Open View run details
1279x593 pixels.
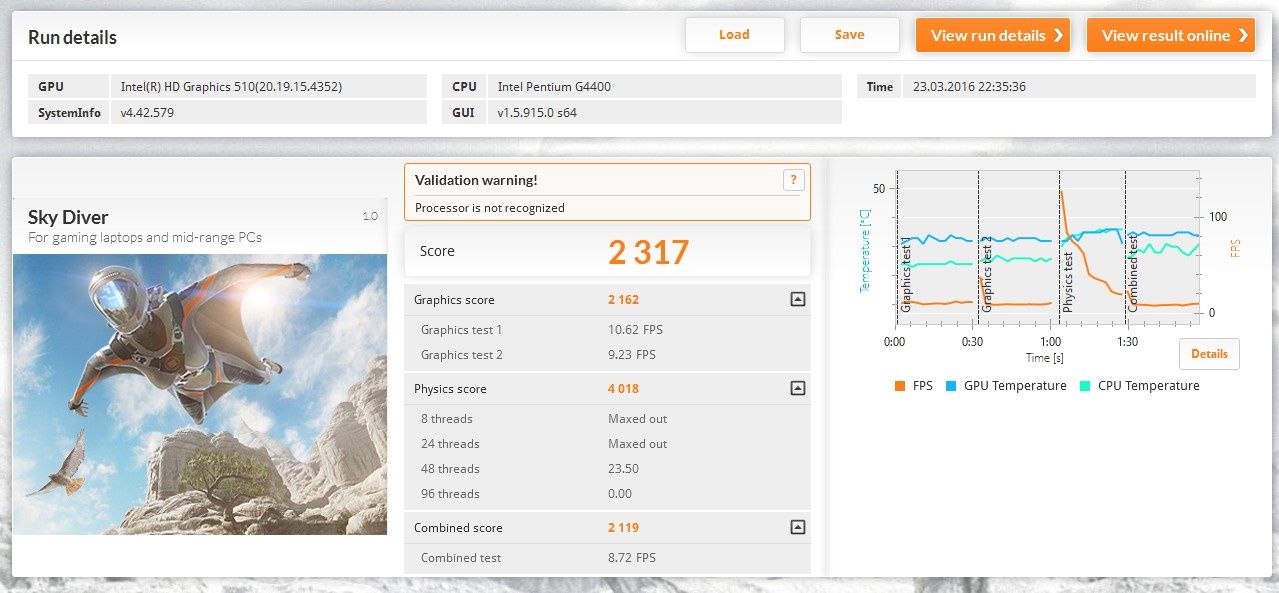(993, 35)
